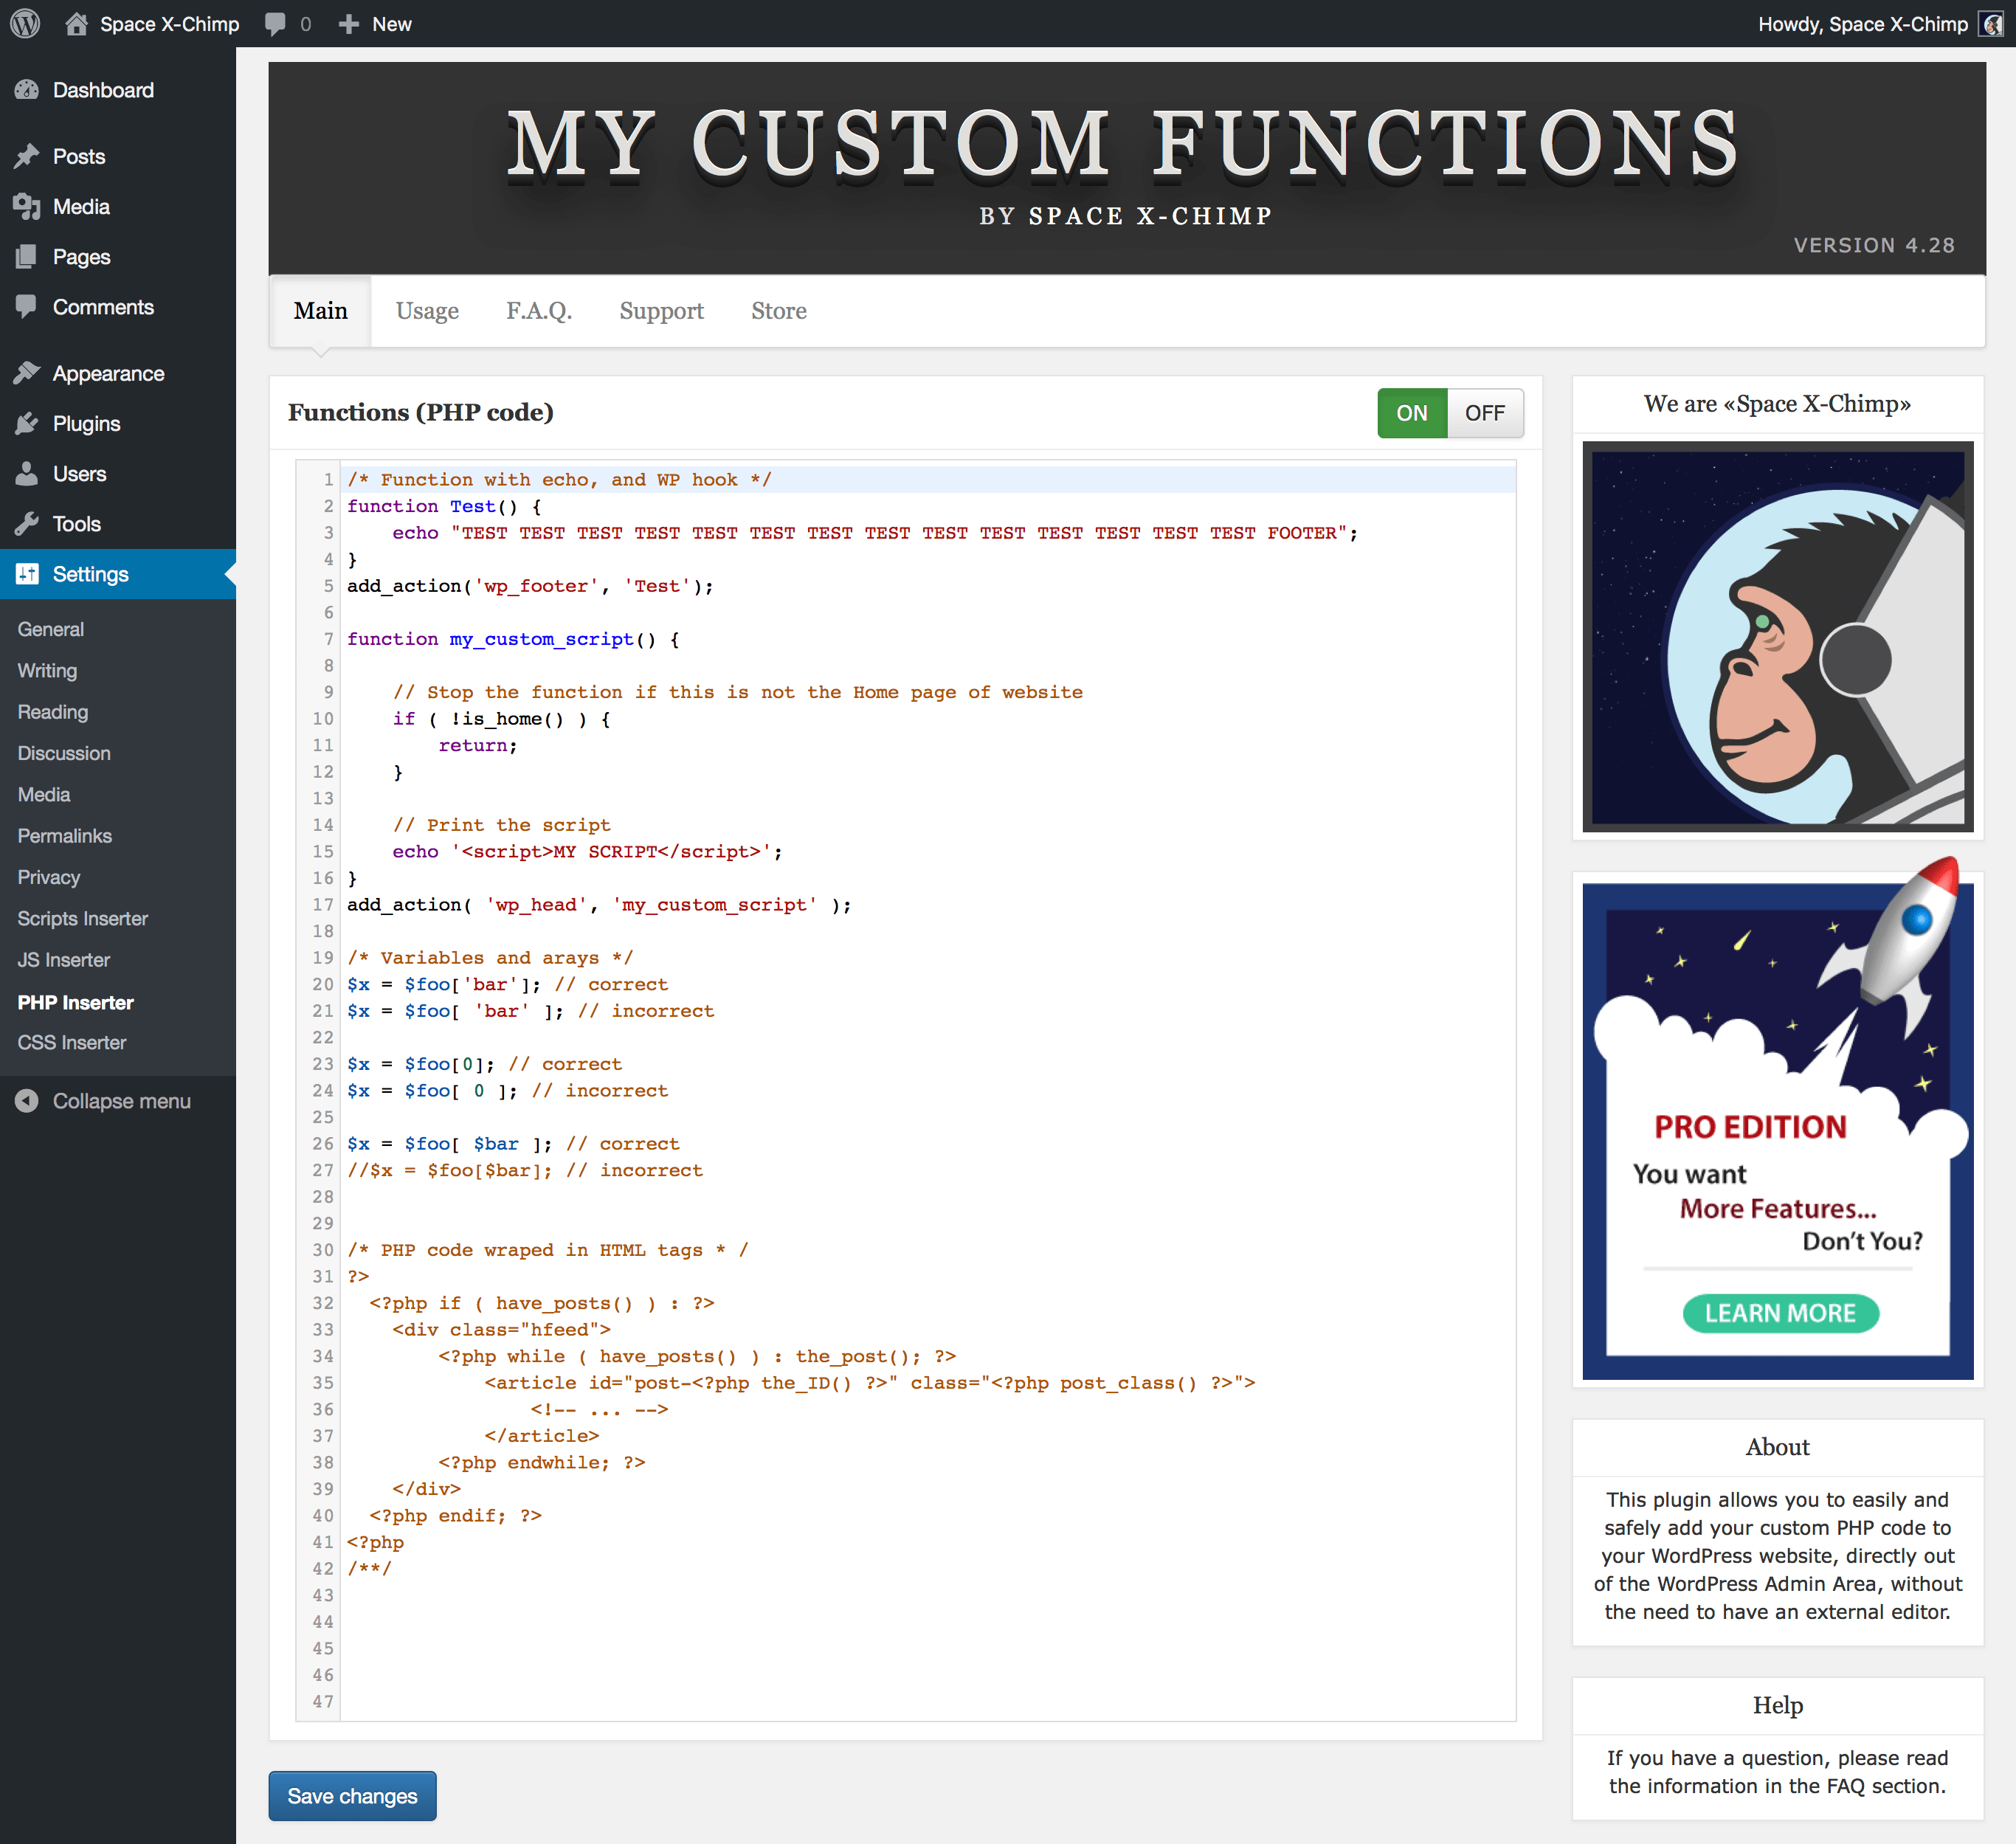Click the Comments speech bubble icon in sidebar
Image resolution: width=2016 pixels, height=1844 pixels.
pos(27,307)
